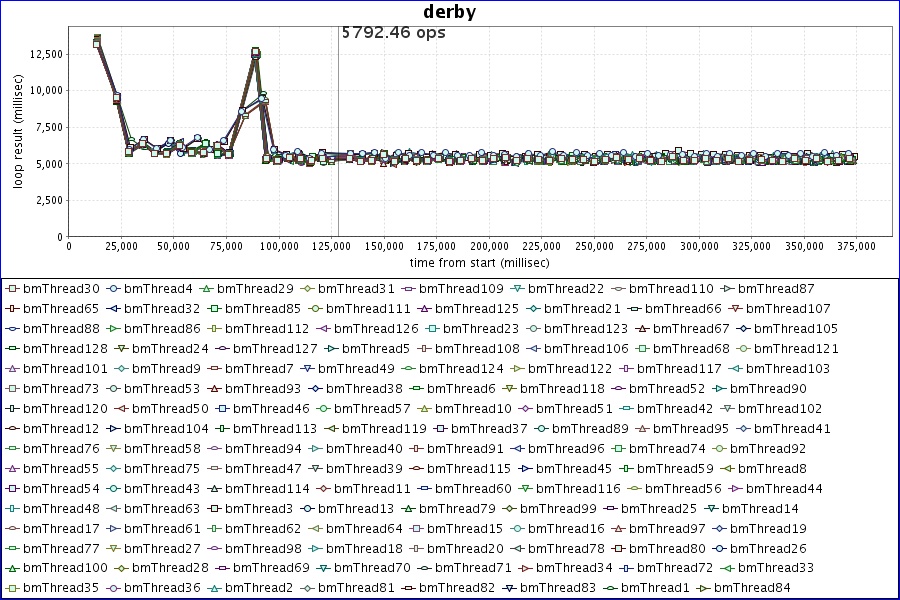Select the bmThread4 legend circle marker
The image size is (900, 600).
click(114, 289)
